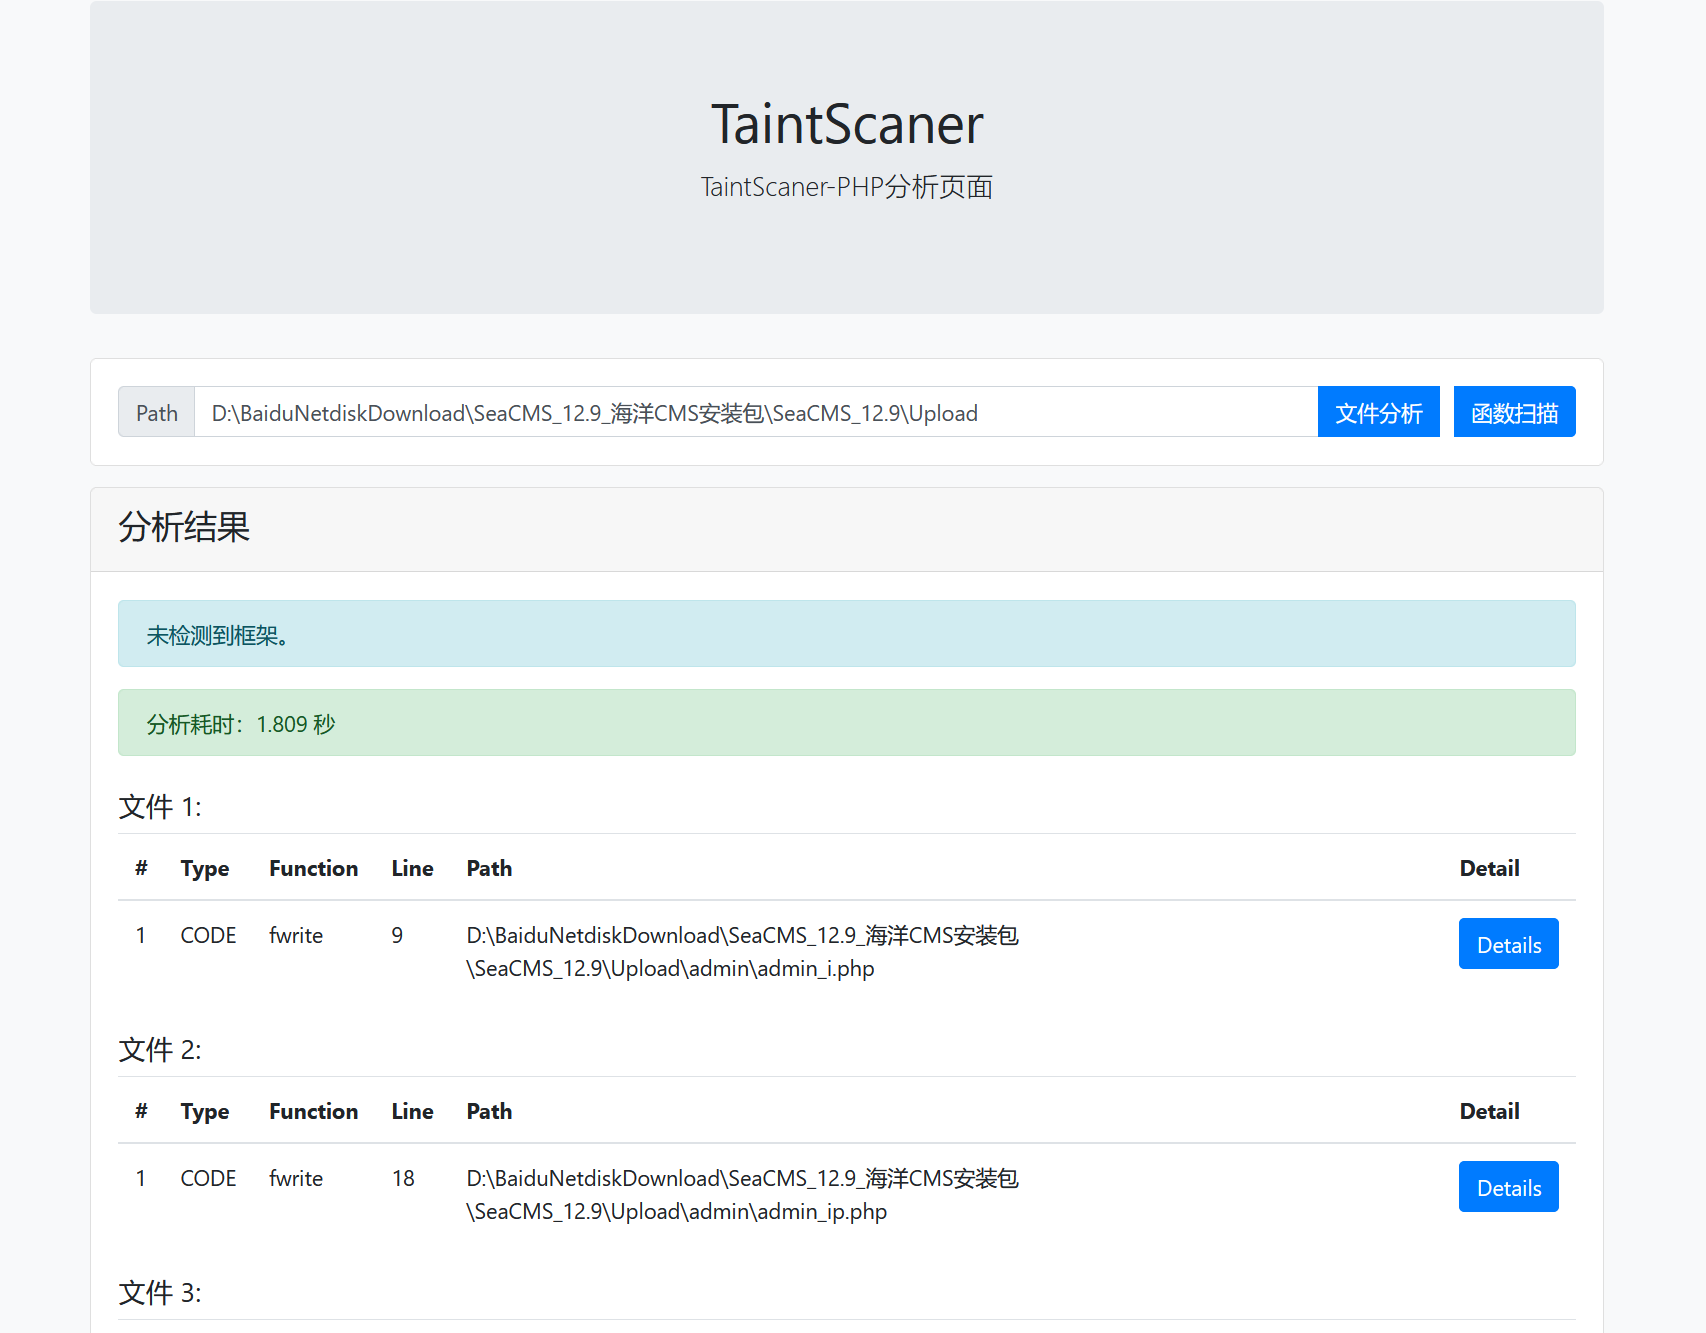The width and height of the screenshot is (1706, 1333).
Task: Click fwrite cell in 文件 2 row
Action: [x=296, y=1178]
